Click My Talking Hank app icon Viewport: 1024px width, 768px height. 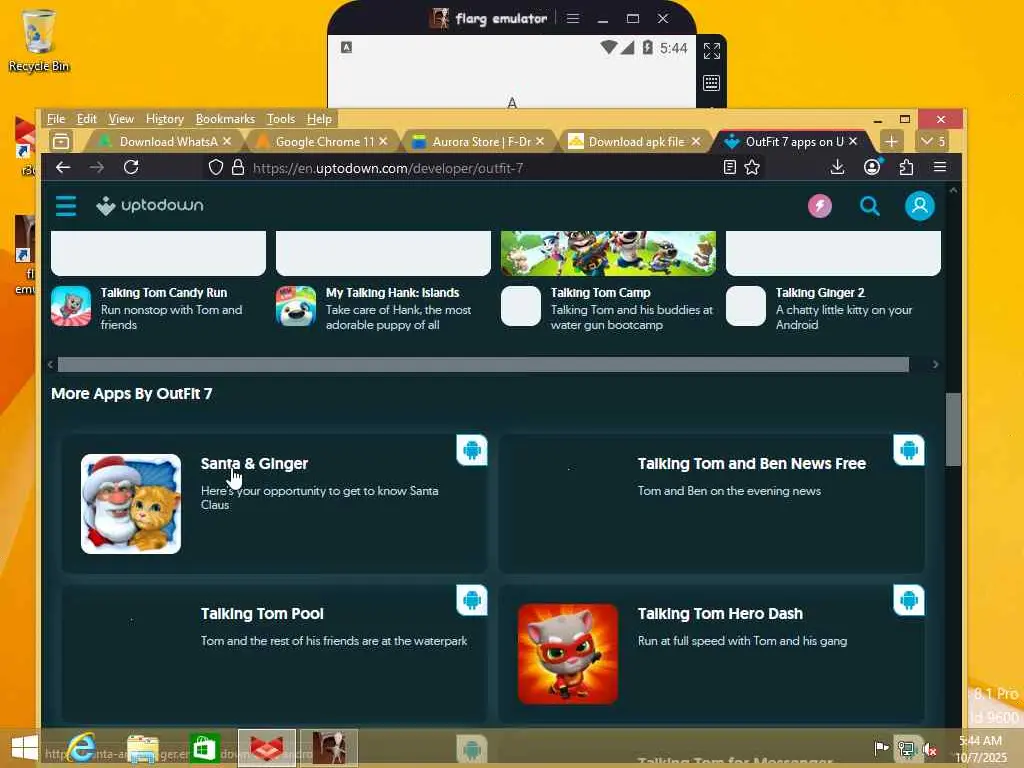coord(296,306)
